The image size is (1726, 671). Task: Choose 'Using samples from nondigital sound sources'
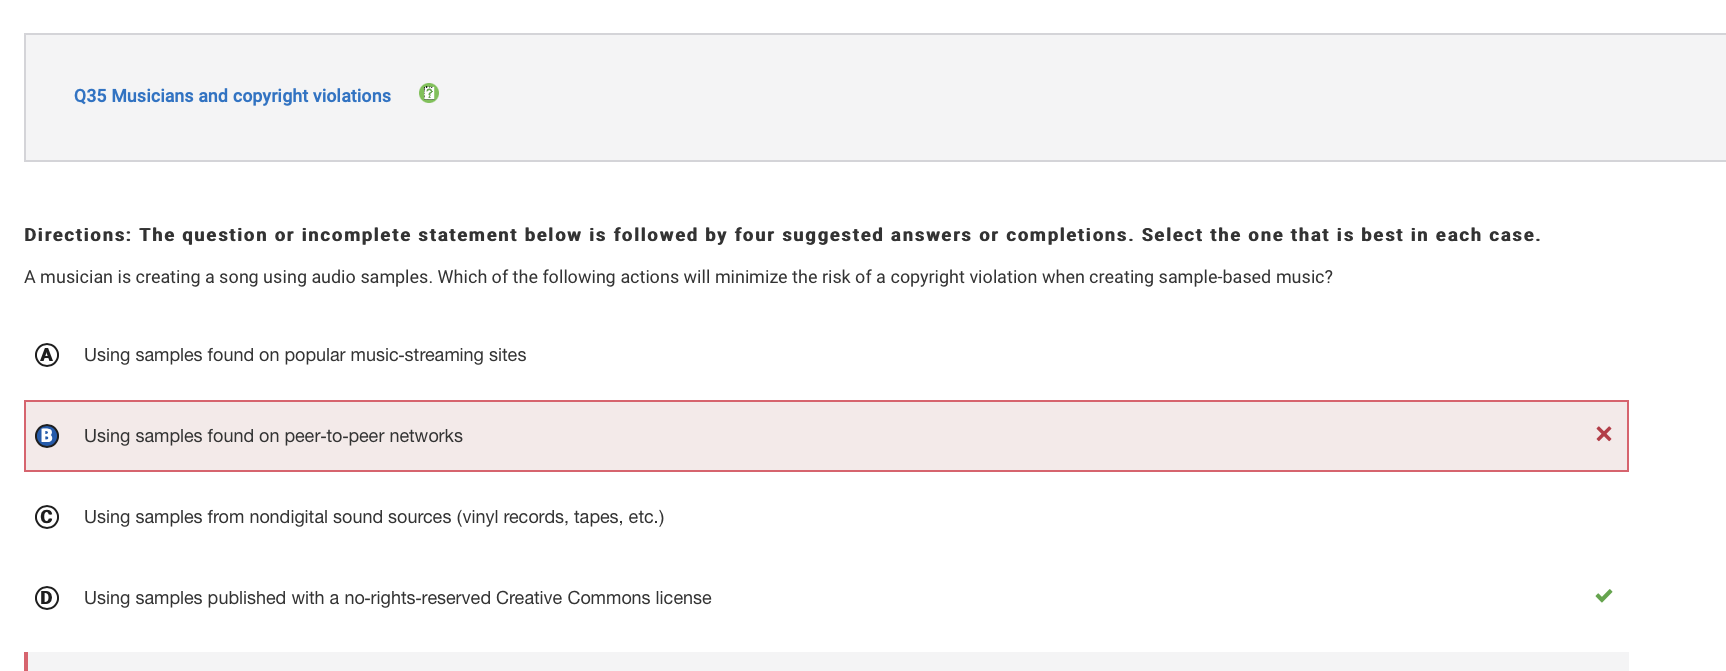tap(374, 517)
